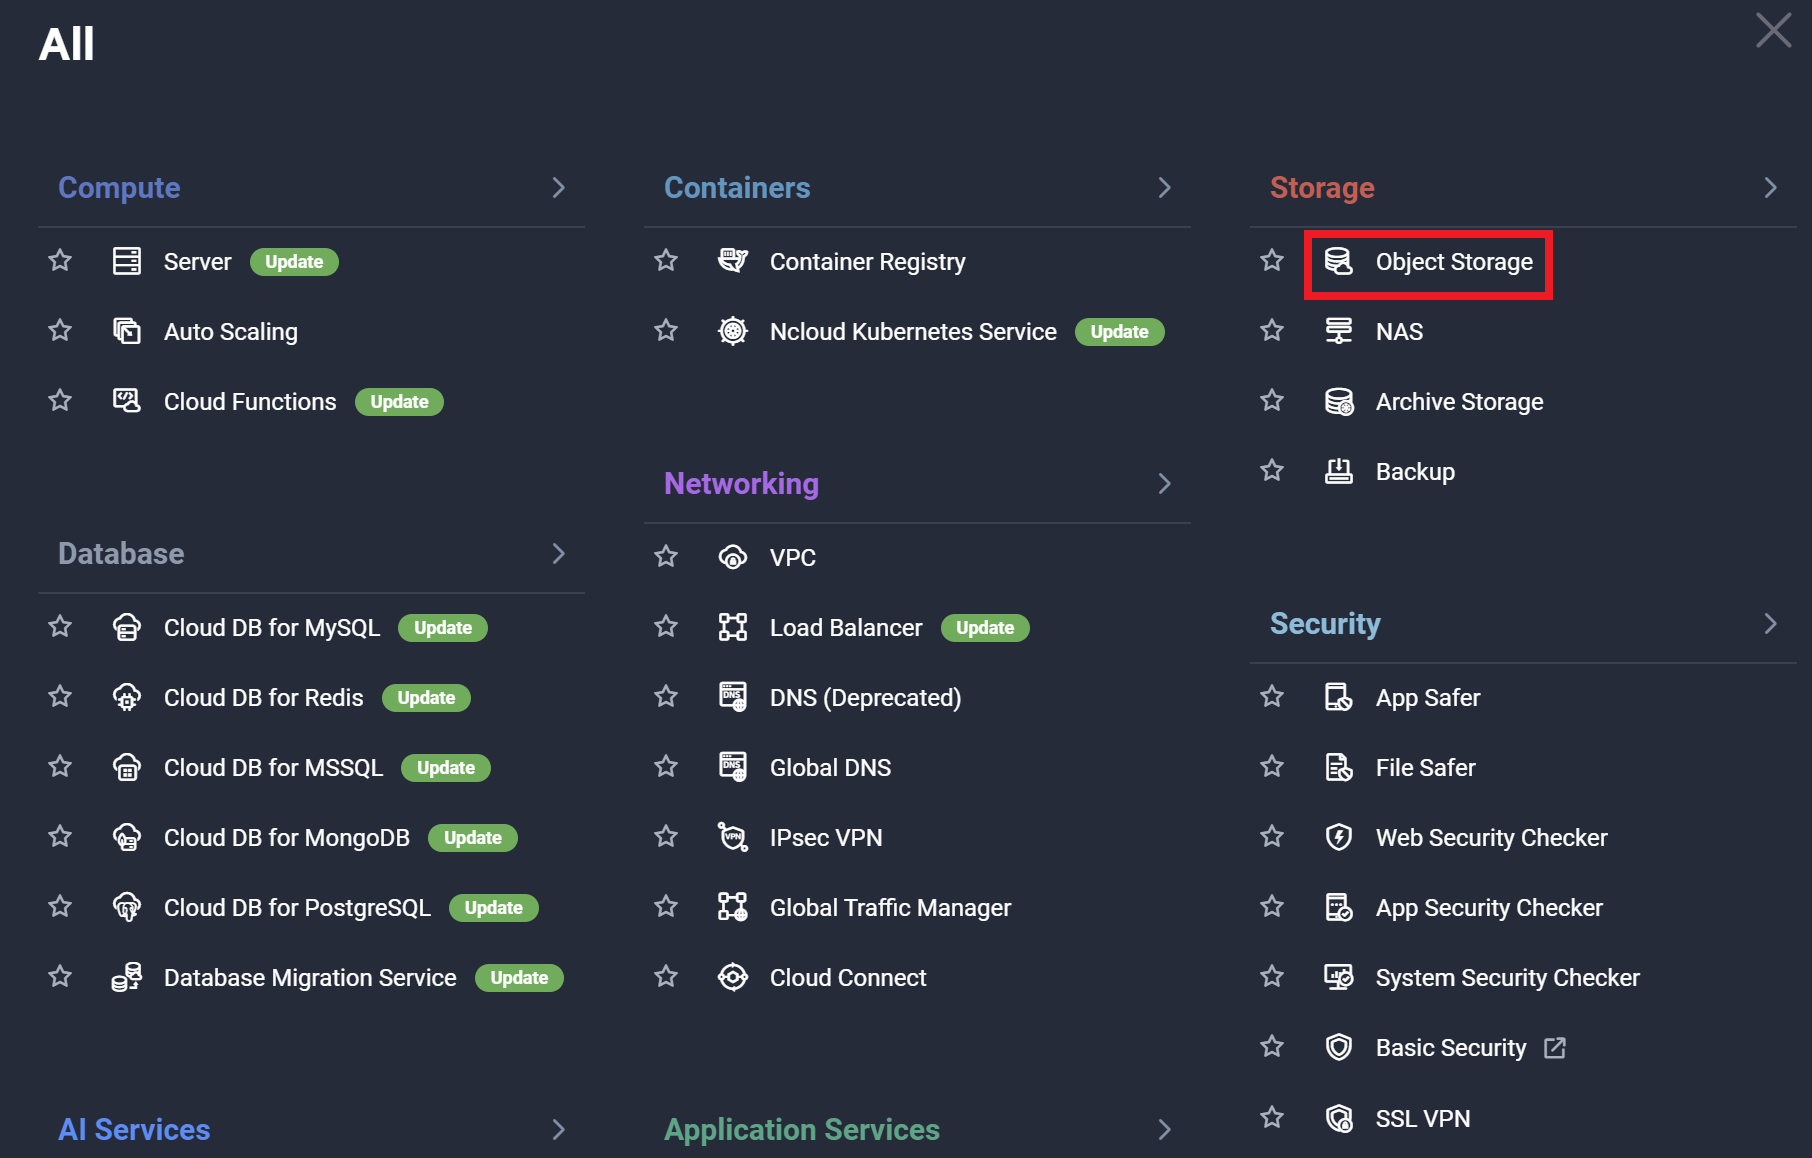
Task: Click the Global Traffic Manager icon
Action: click(x=733, y=907)
